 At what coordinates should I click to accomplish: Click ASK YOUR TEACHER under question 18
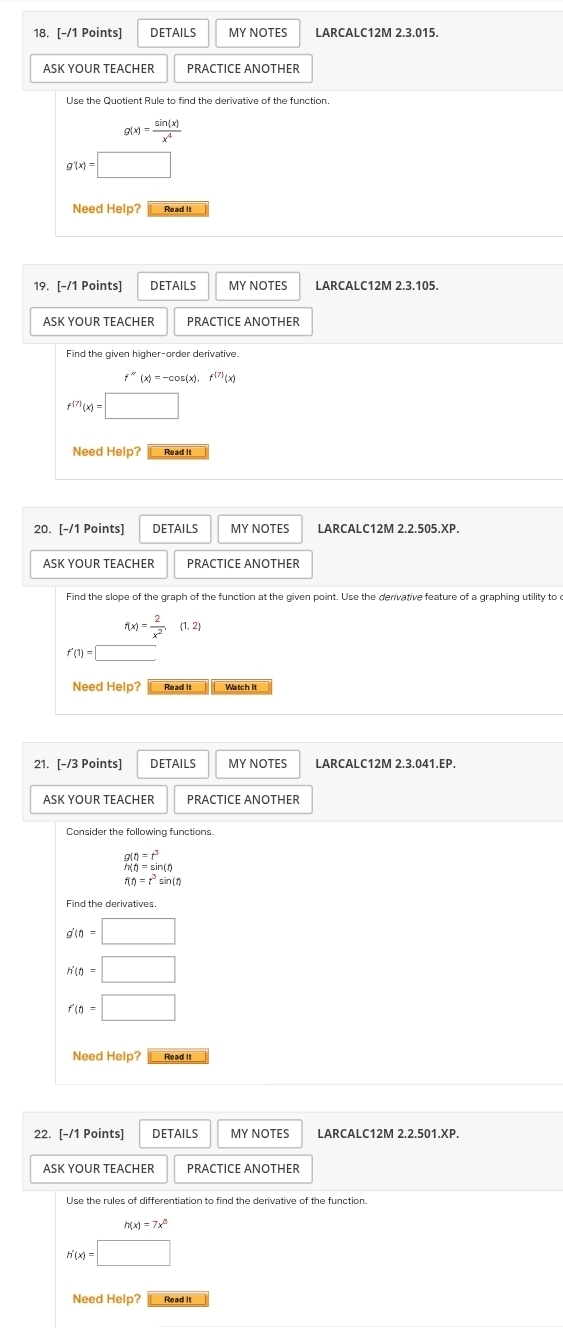pyautogui.click(x=99, y=69)
